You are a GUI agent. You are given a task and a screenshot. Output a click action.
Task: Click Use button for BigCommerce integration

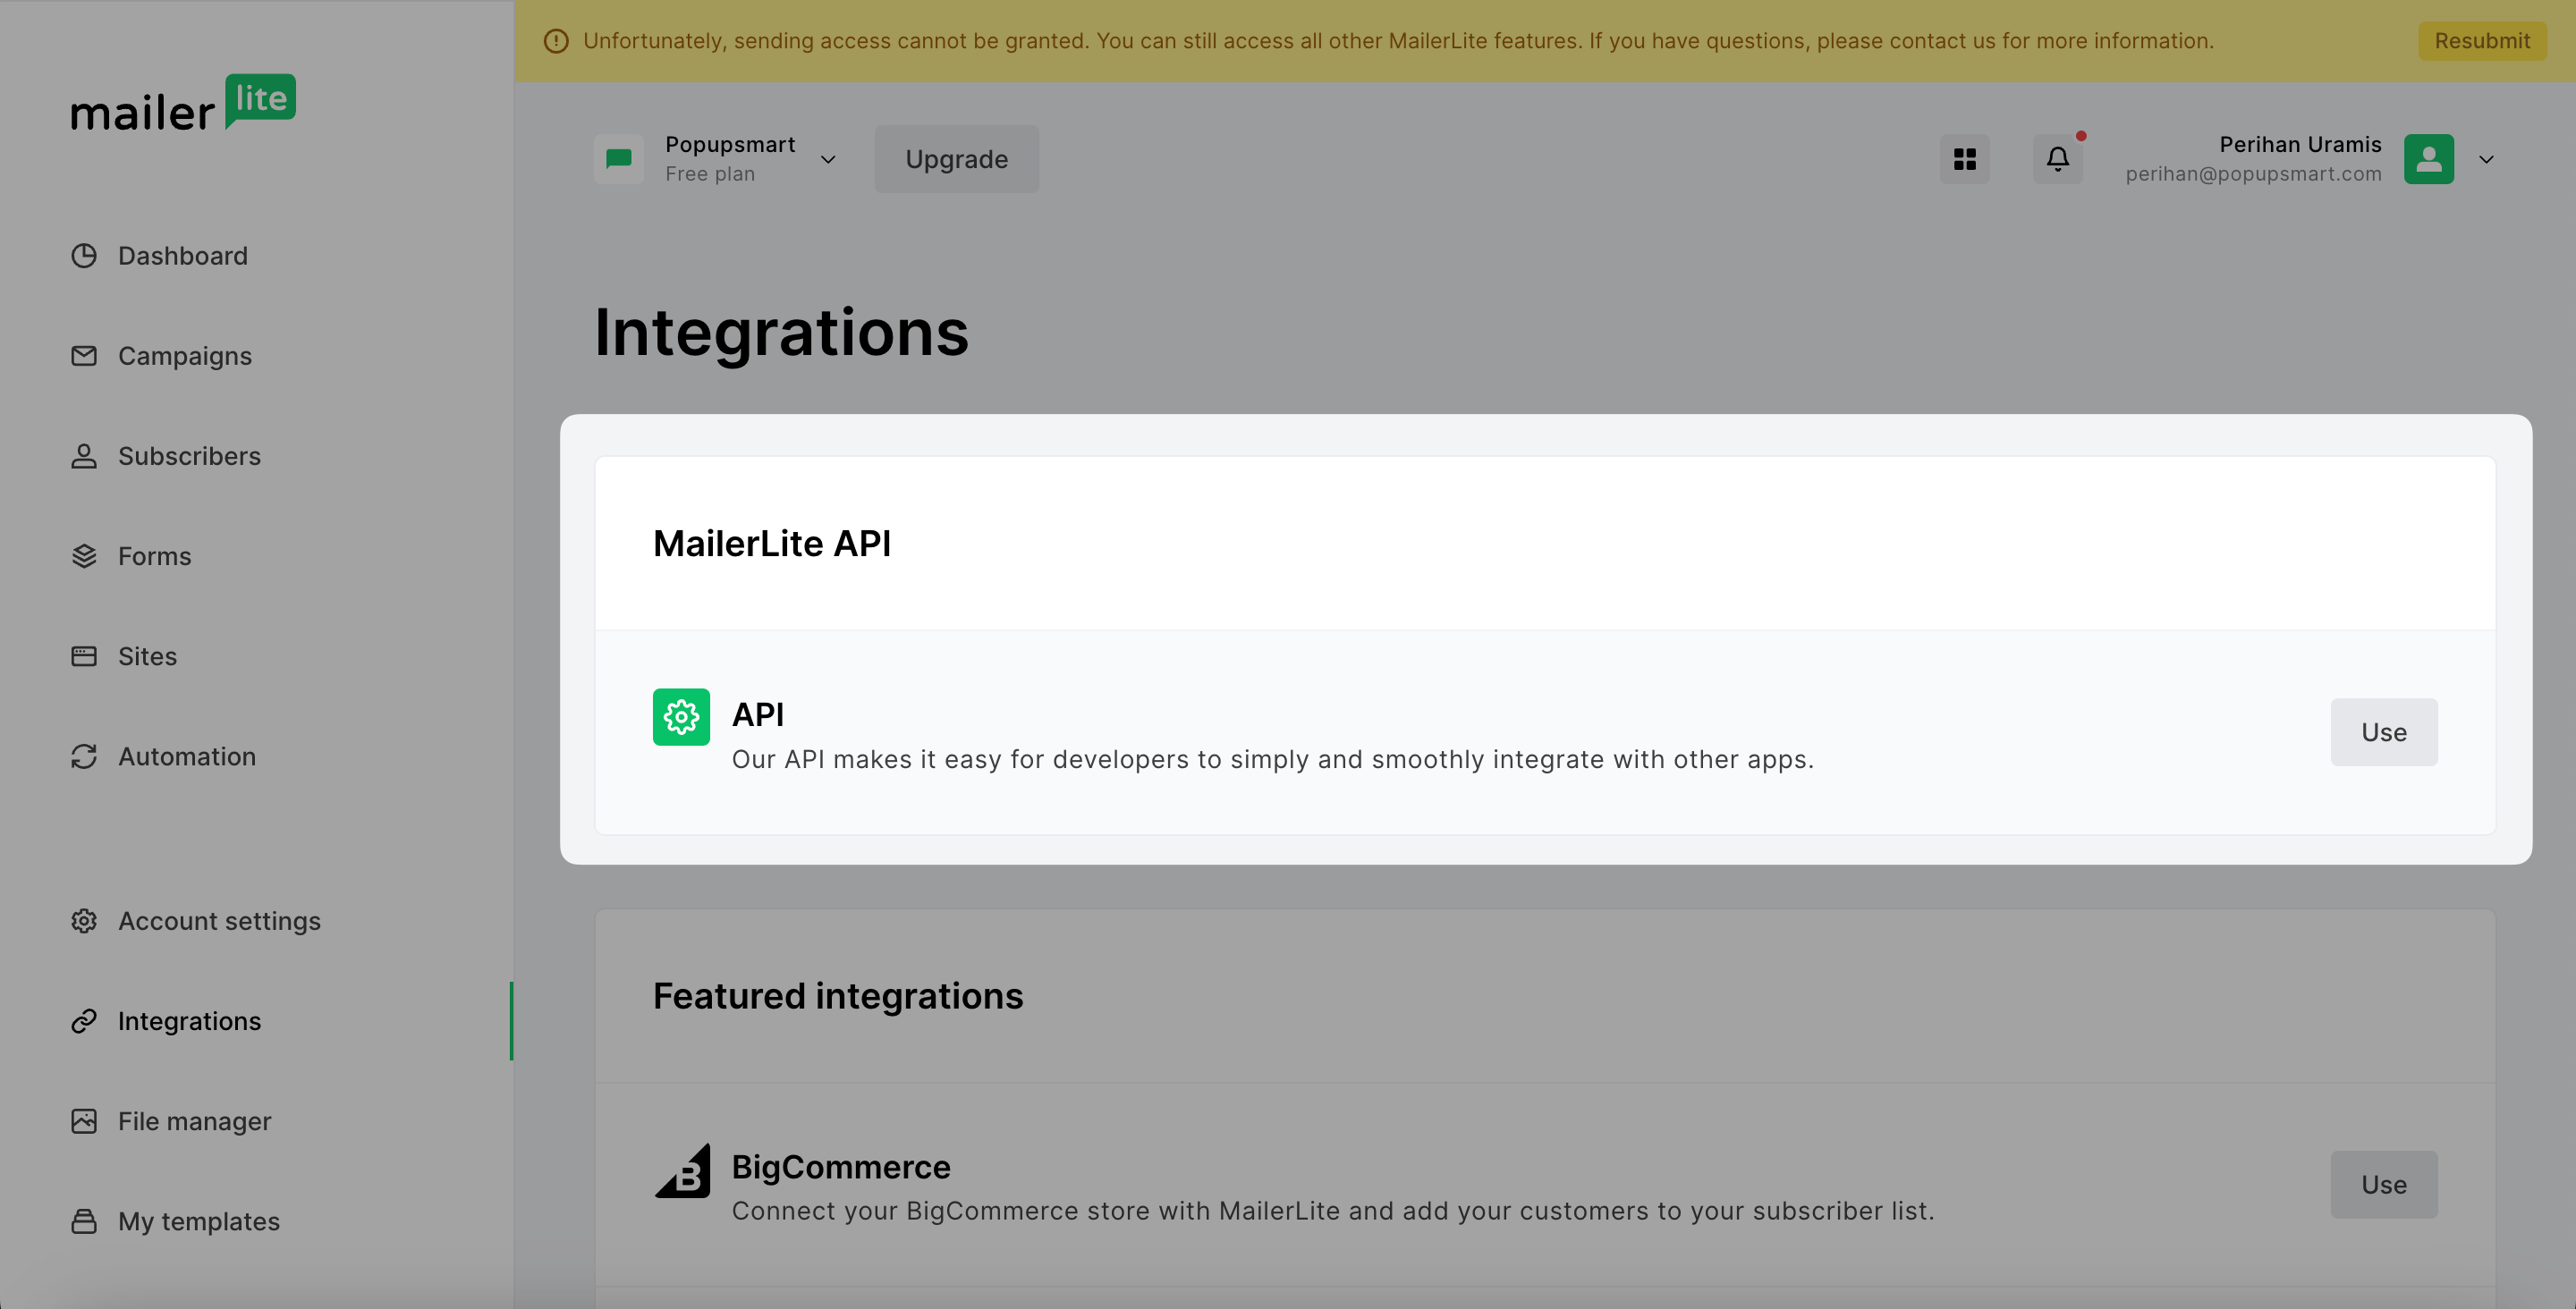tap(2384, 1184)
